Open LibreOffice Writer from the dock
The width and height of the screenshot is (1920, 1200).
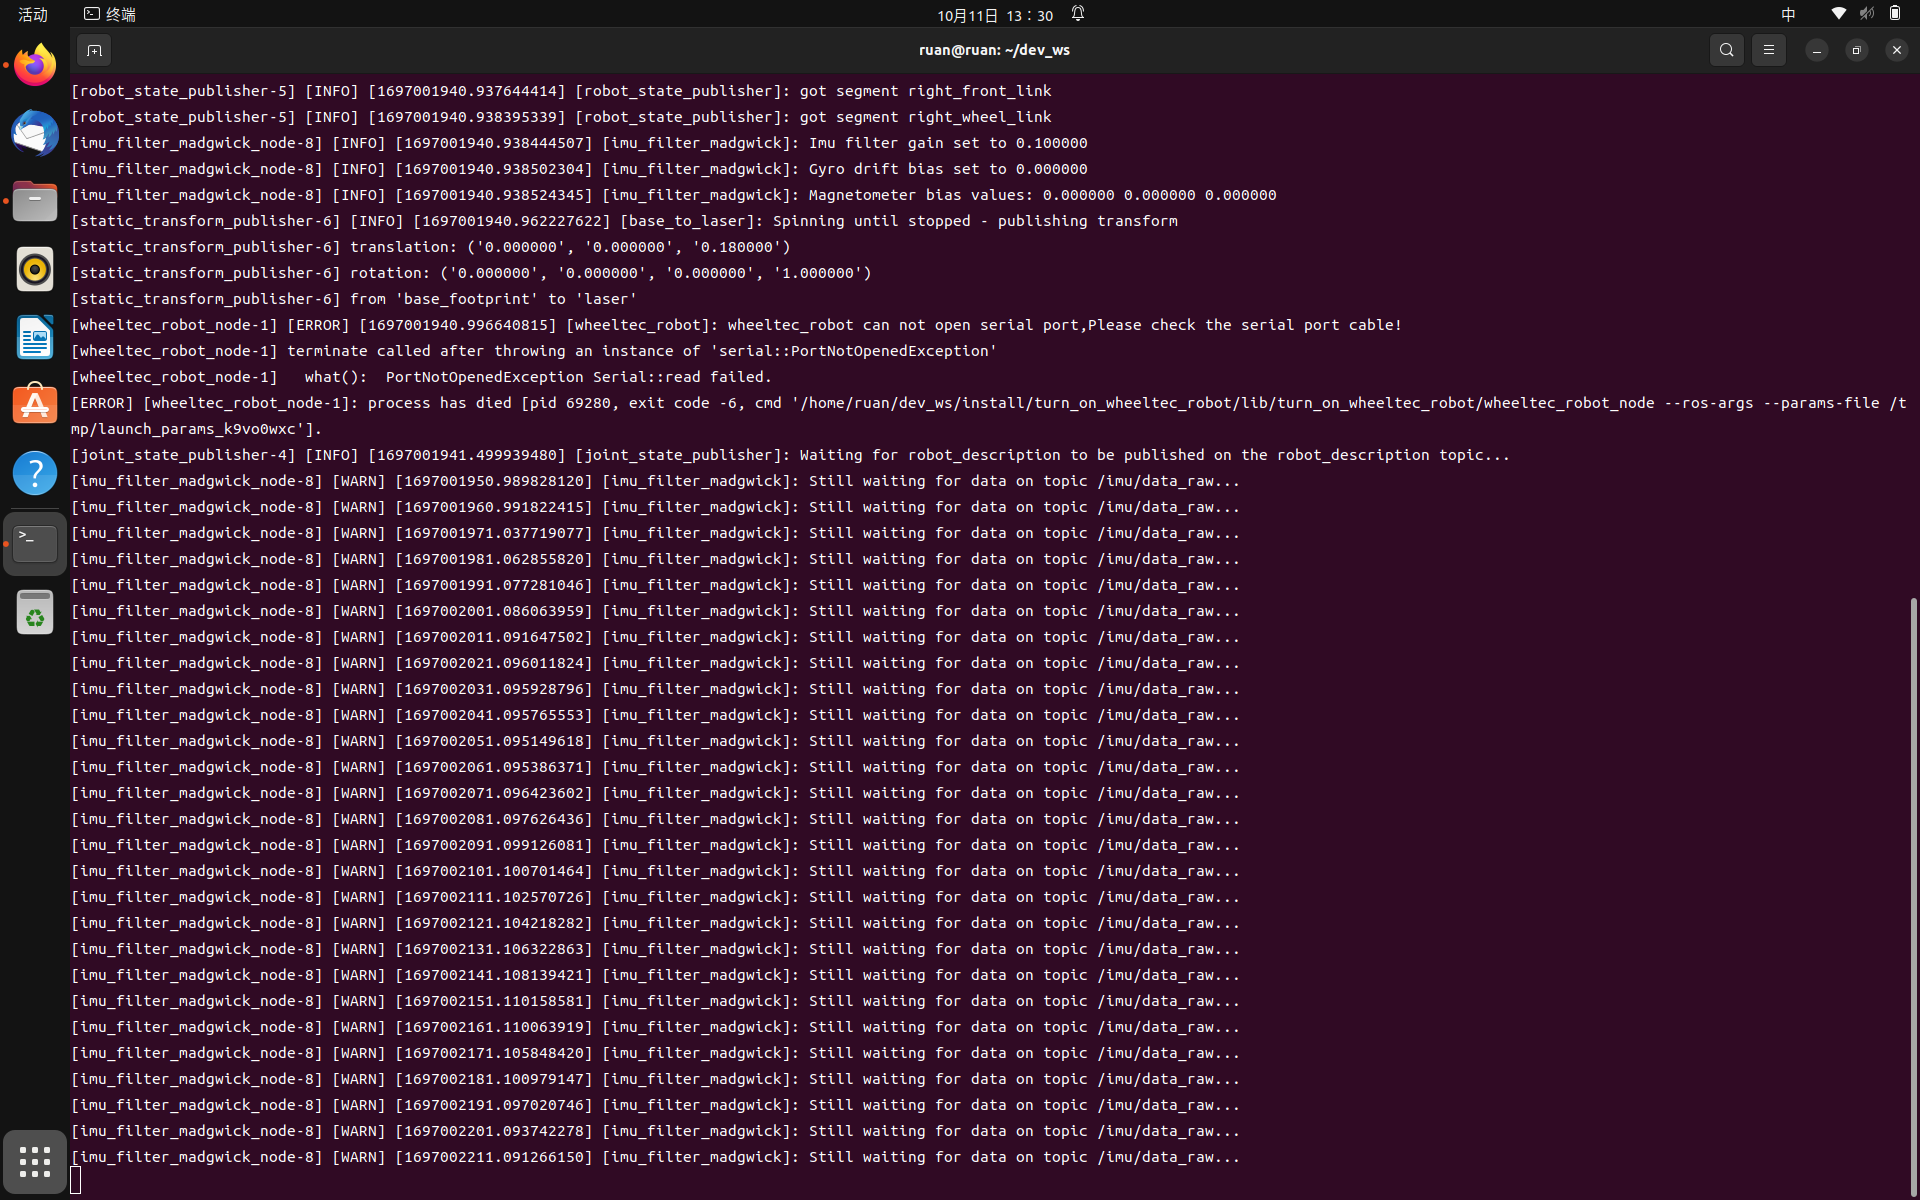point(35,338)
